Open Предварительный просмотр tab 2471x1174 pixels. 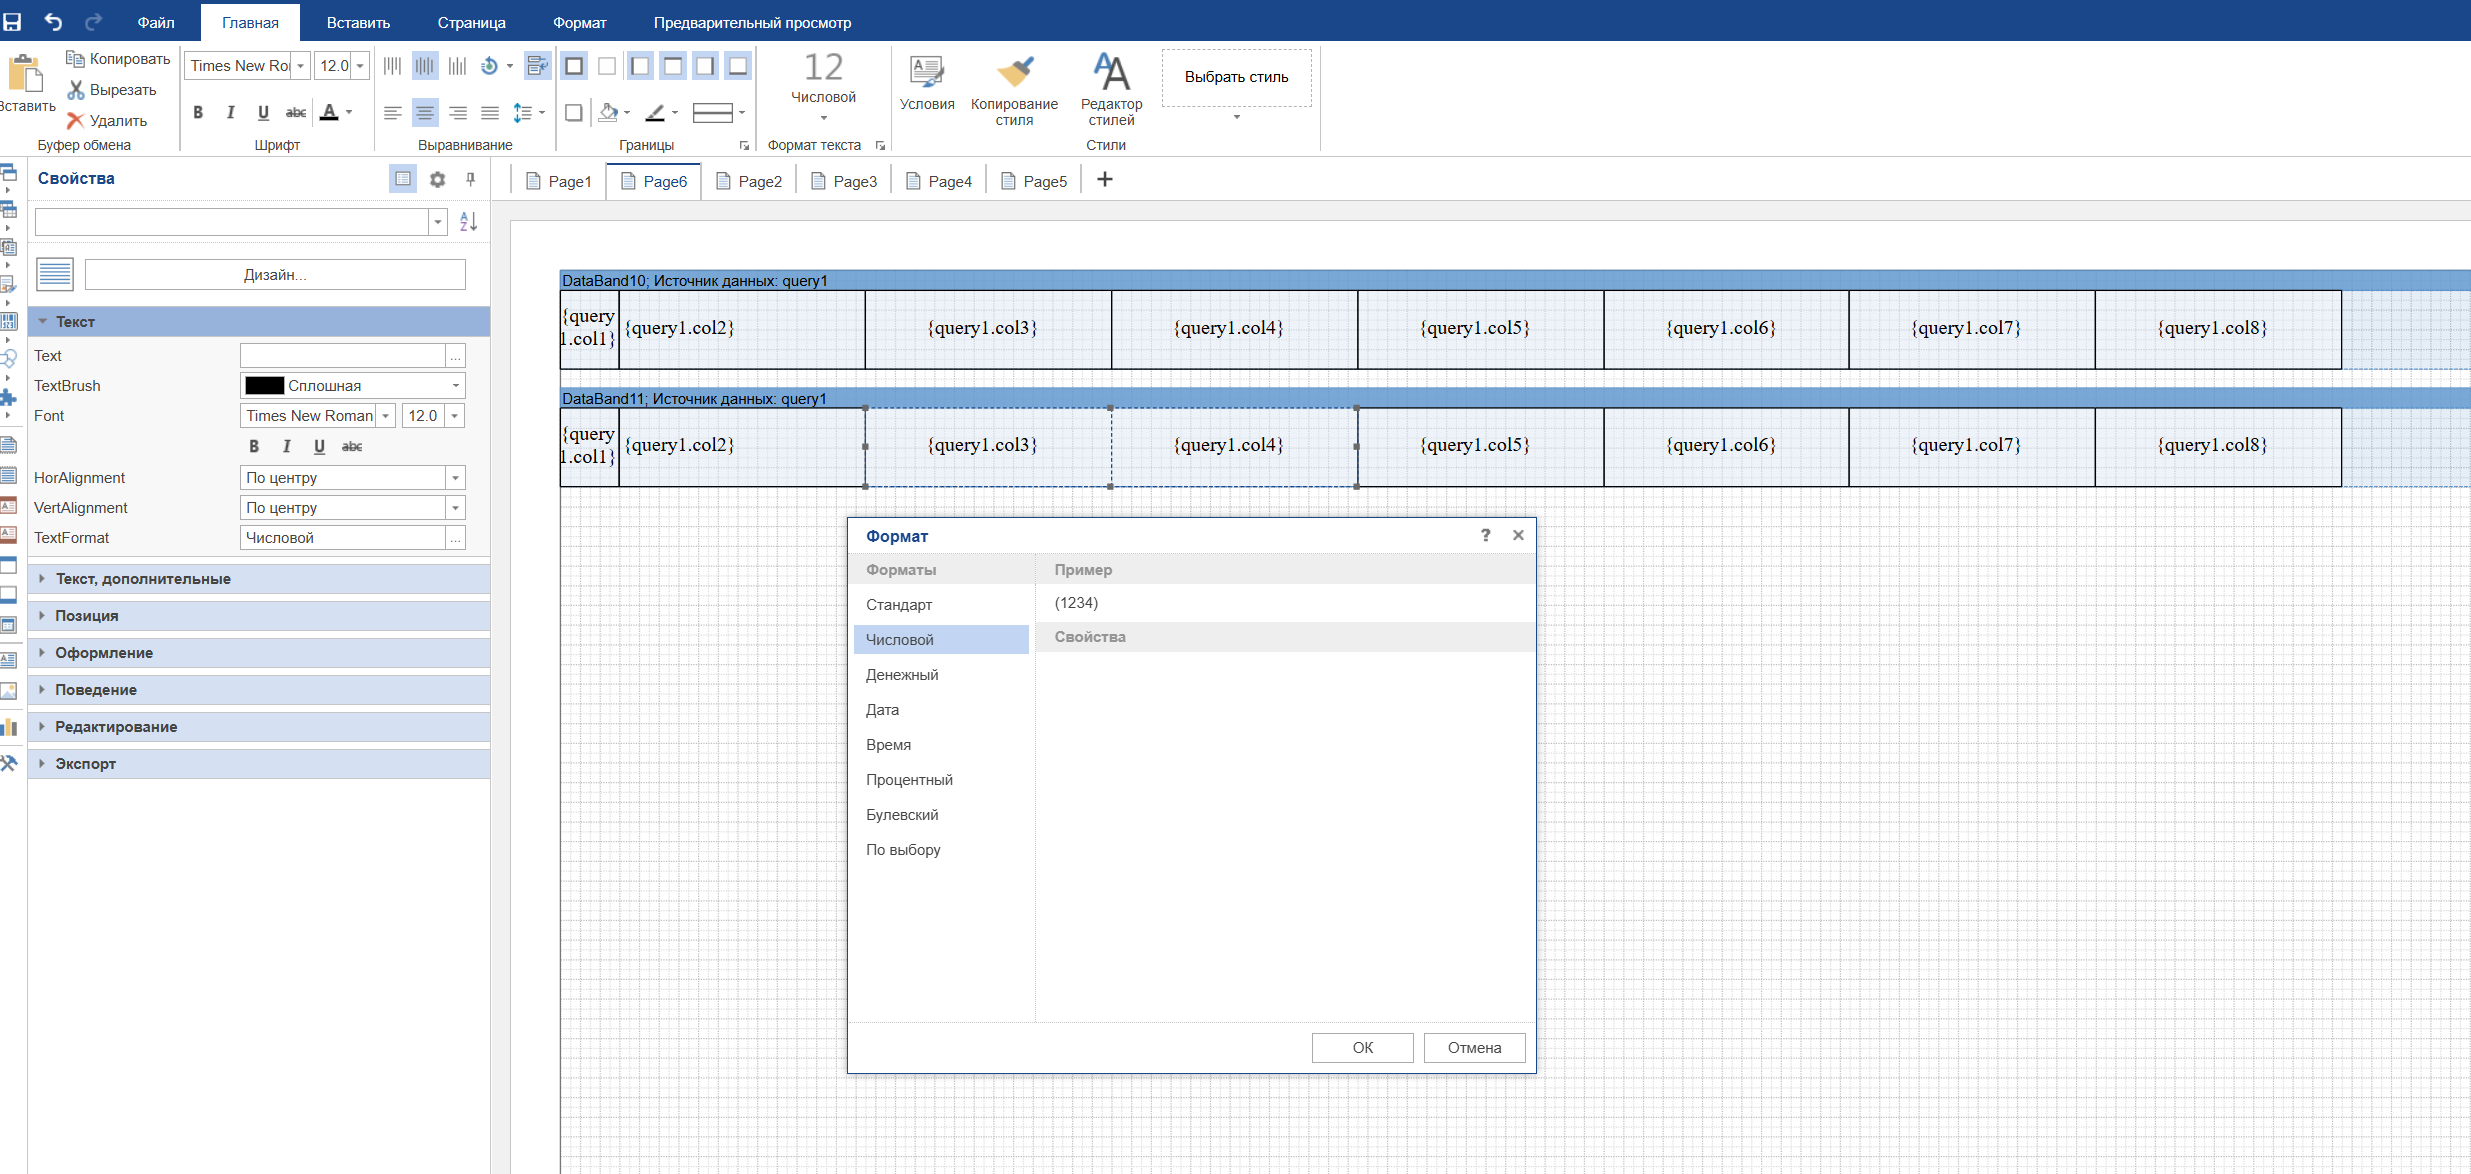pos(752,22)
